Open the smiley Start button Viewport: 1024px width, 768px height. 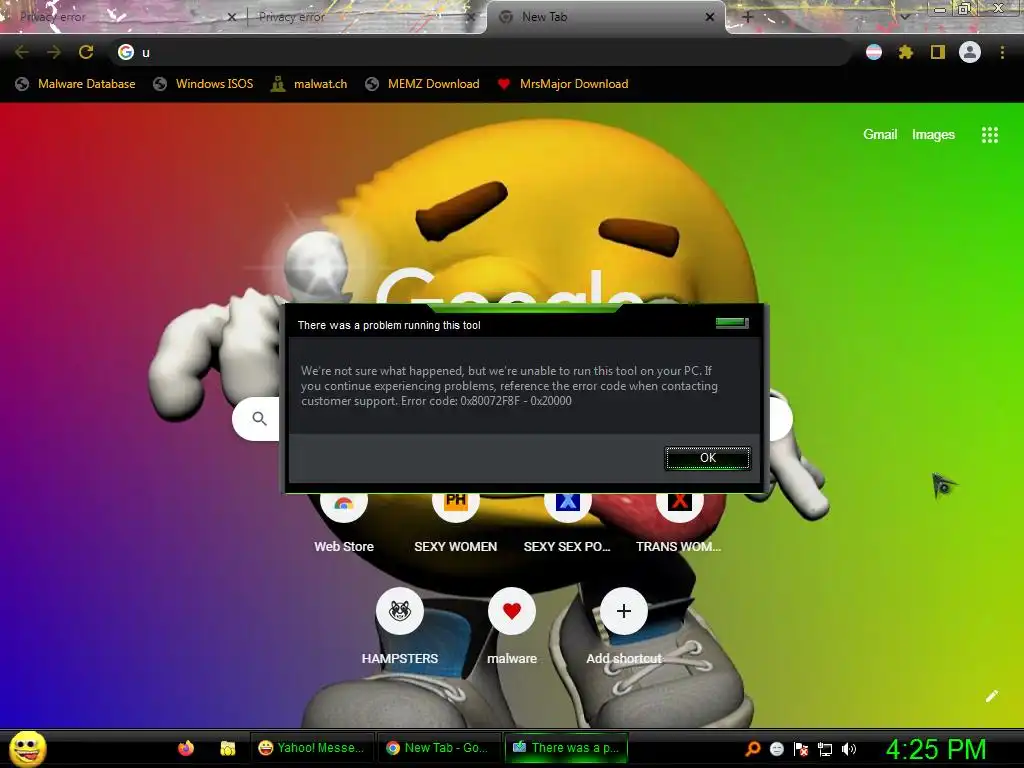coord(28,748)
